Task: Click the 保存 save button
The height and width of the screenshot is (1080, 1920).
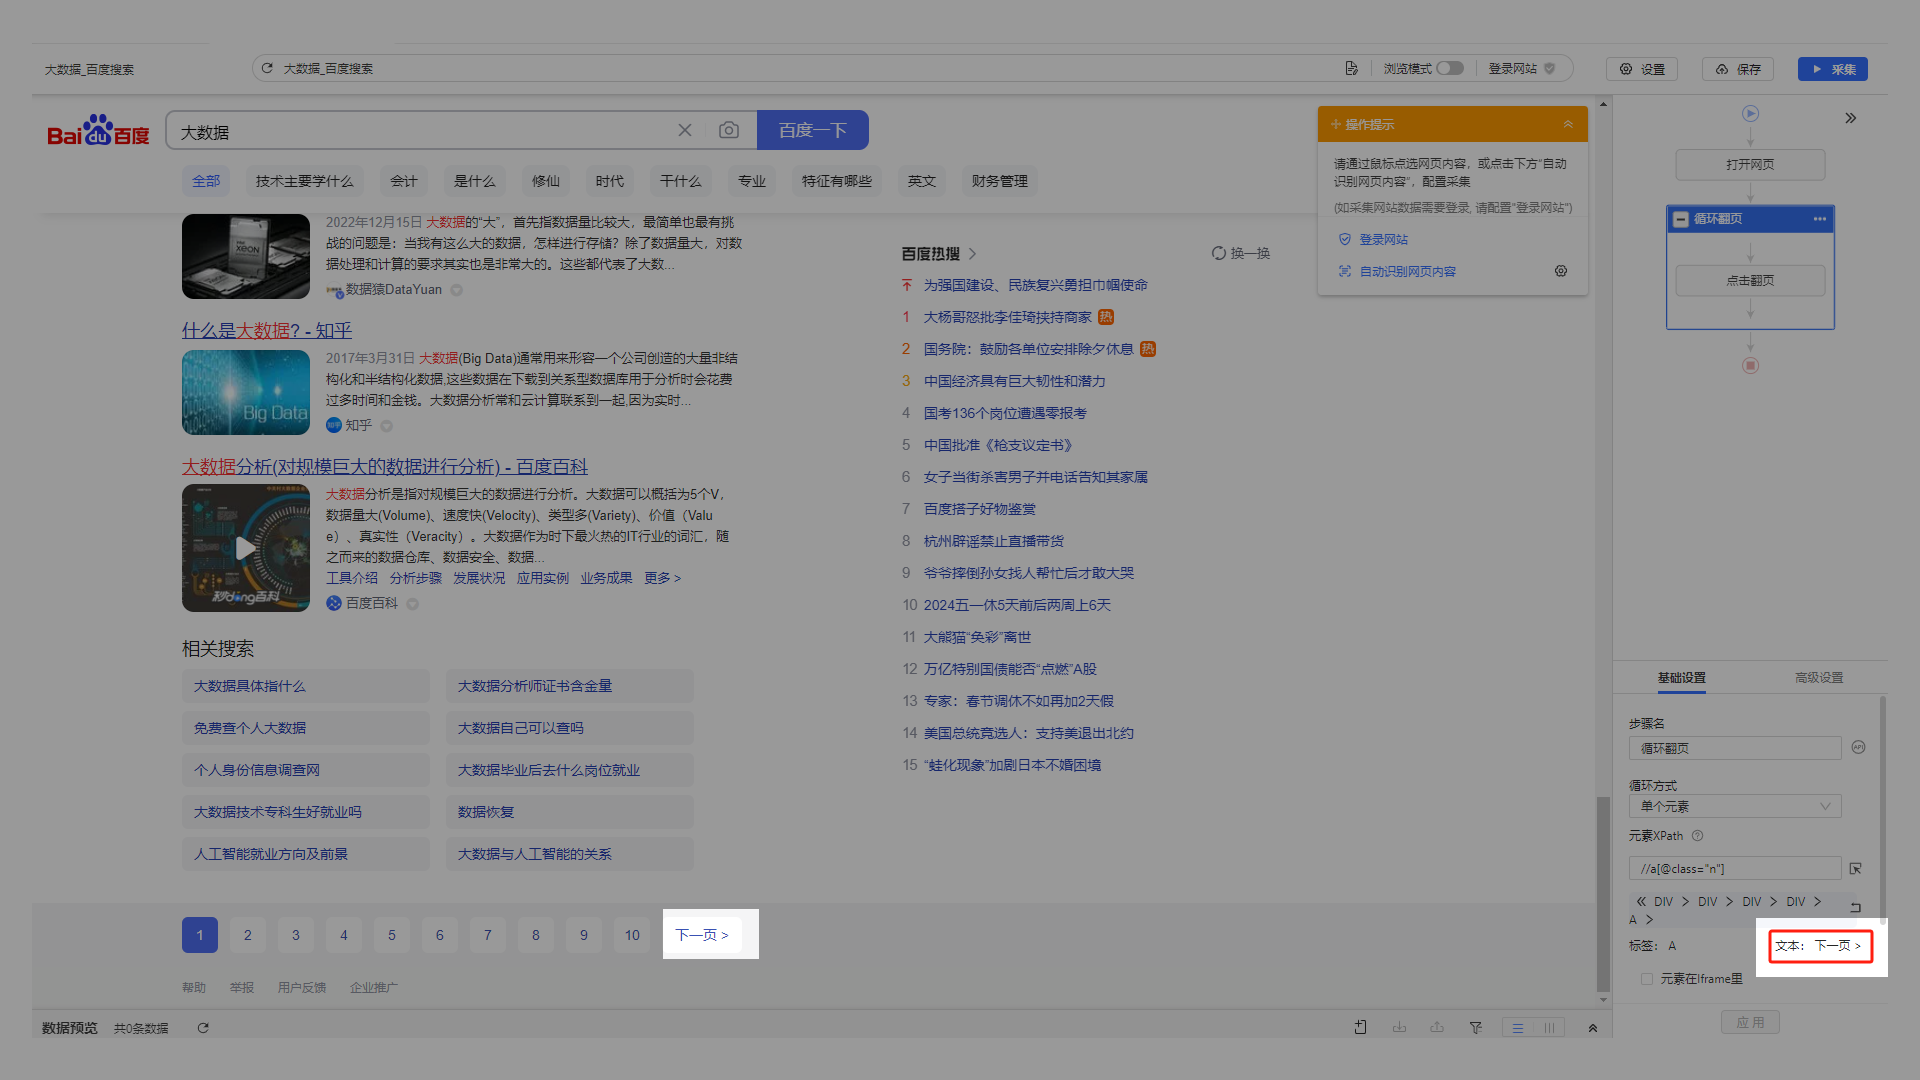Action: (1738, 69)
